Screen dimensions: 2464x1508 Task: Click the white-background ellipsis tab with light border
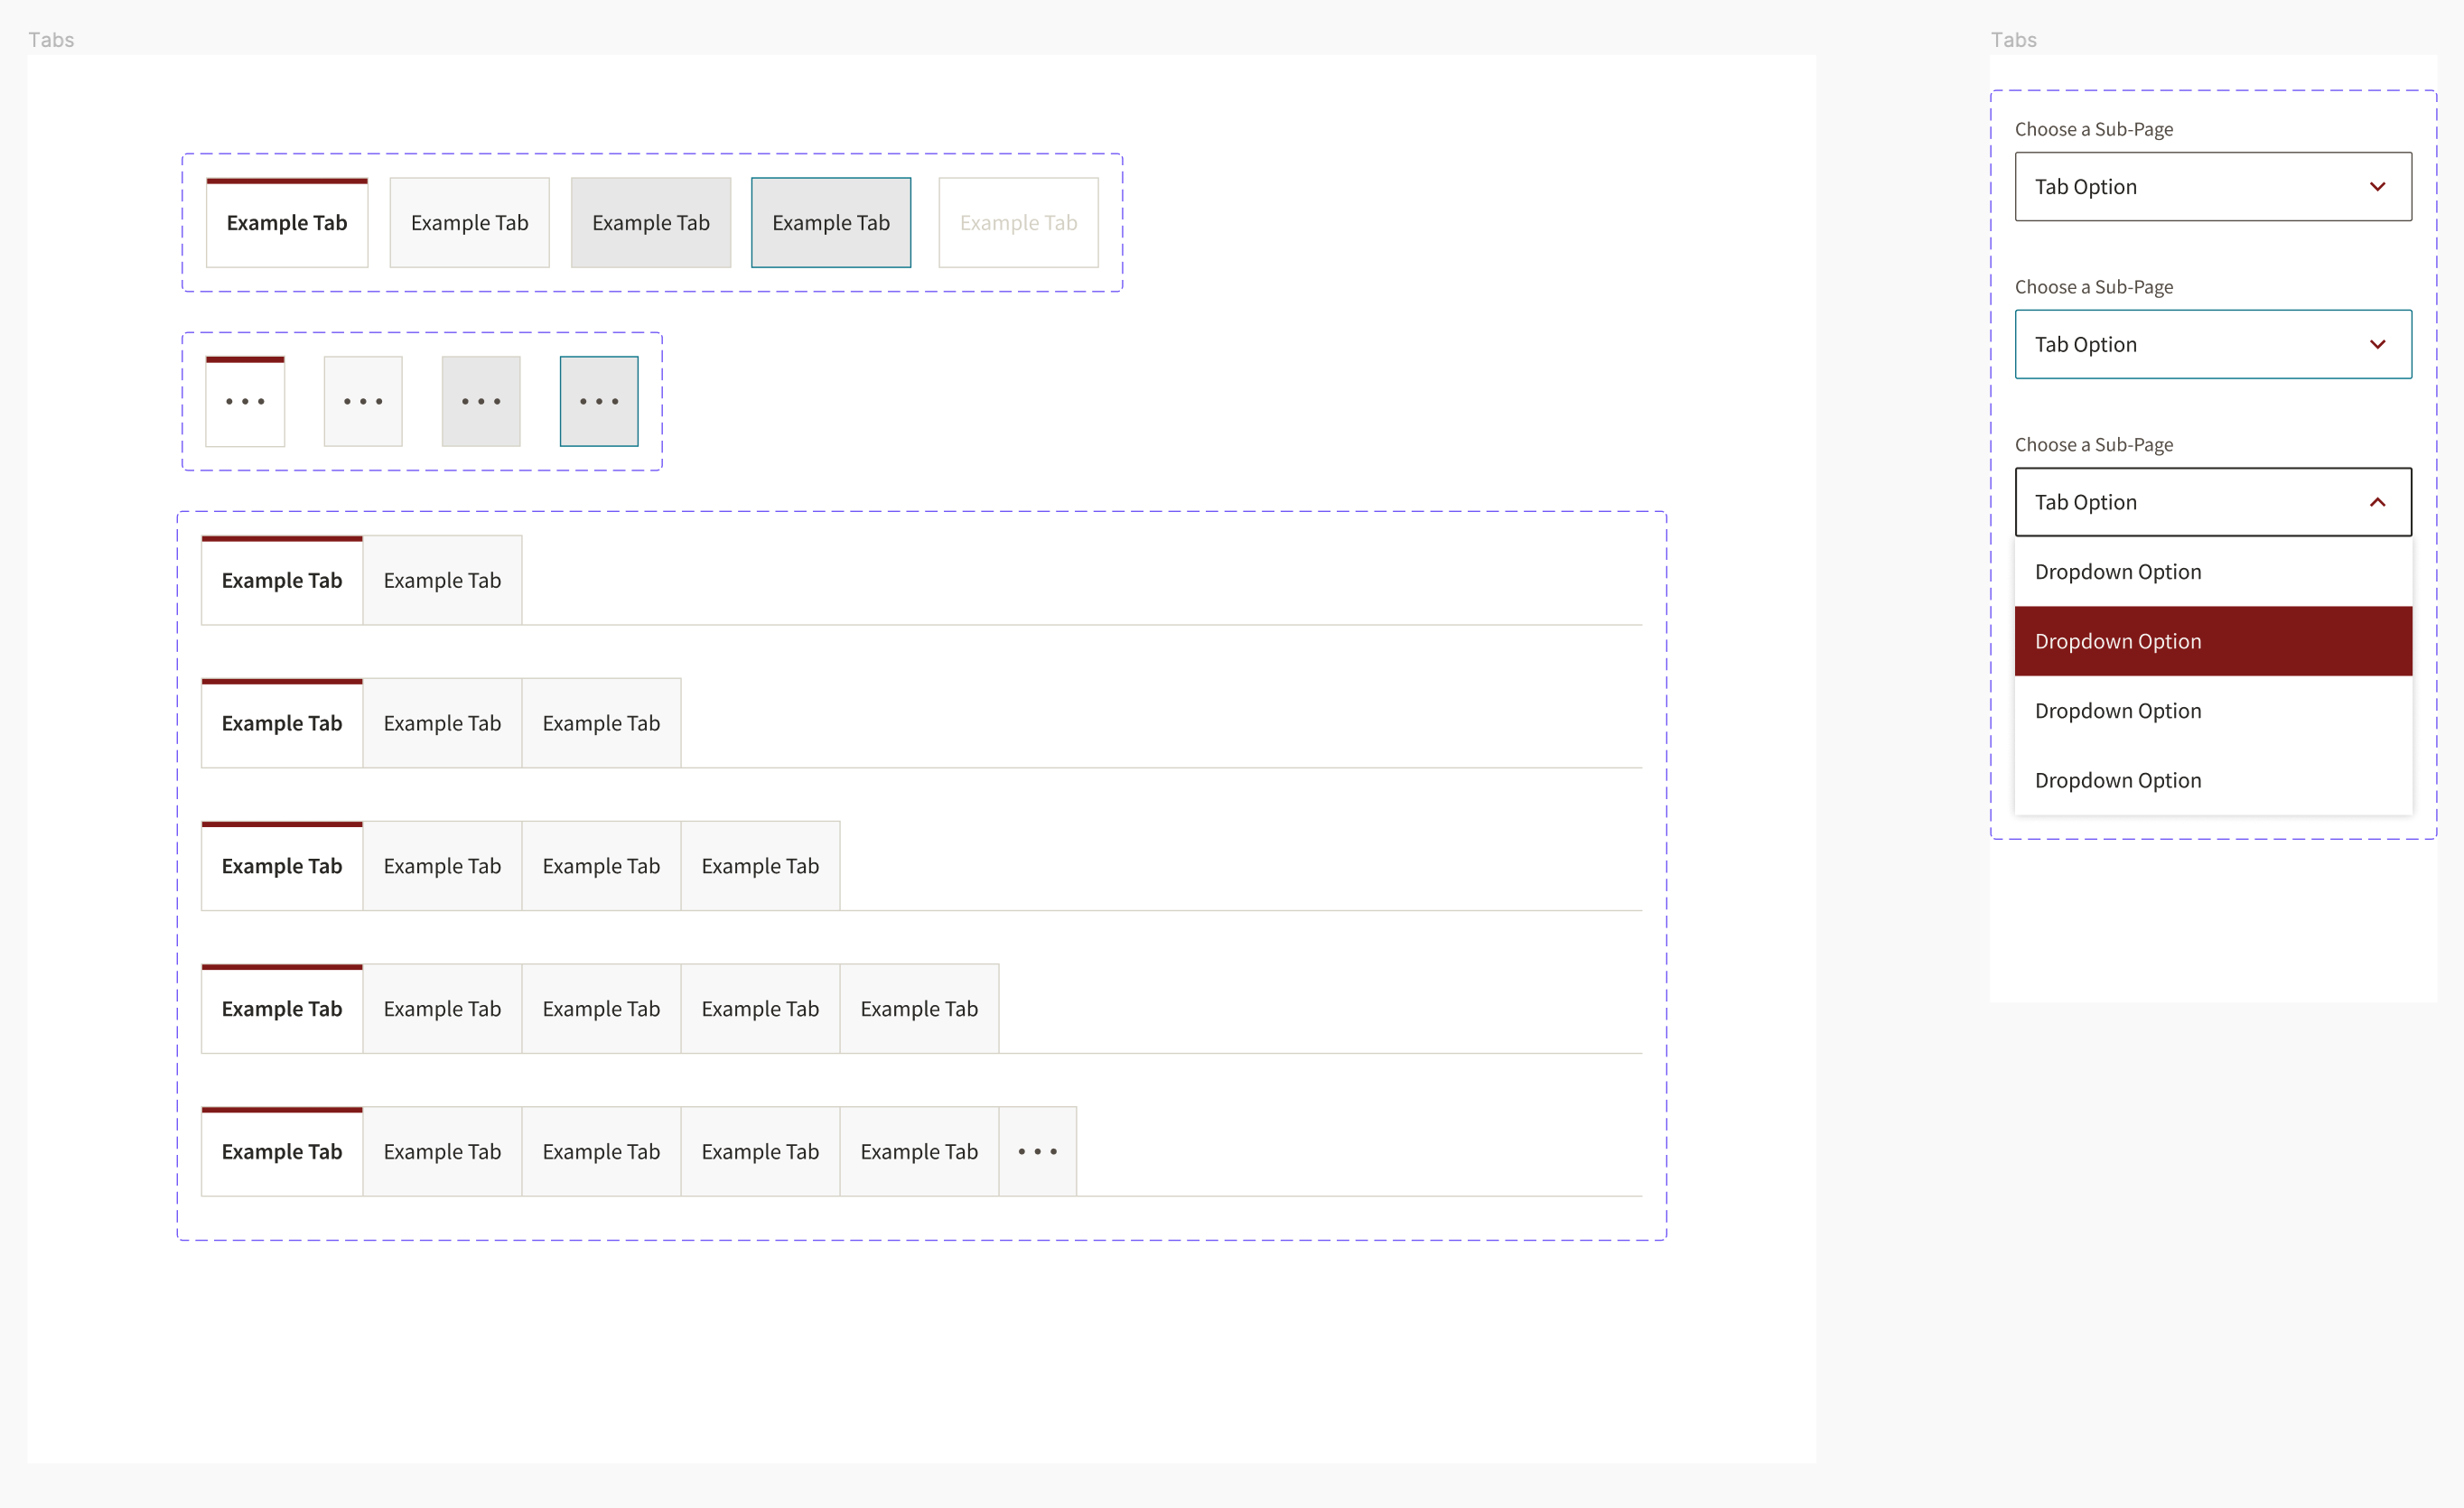point(363,401)
